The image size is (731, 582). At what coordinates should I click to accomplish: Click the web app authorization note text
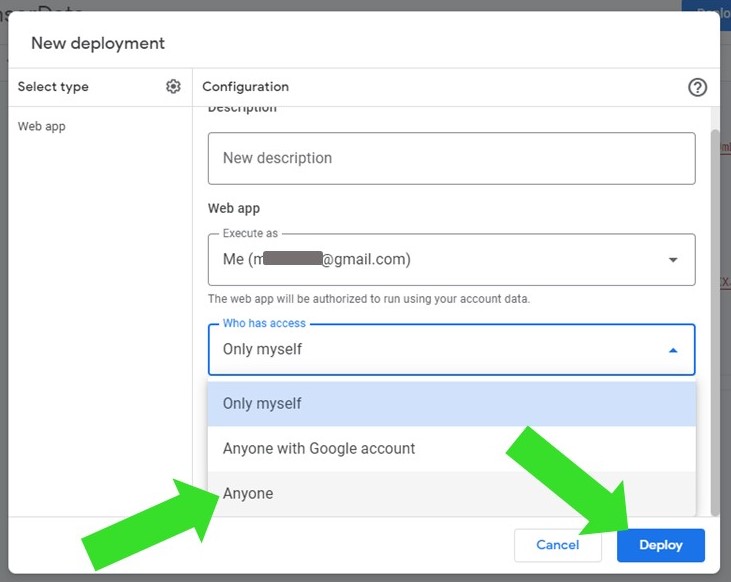[x=368, y=299]
